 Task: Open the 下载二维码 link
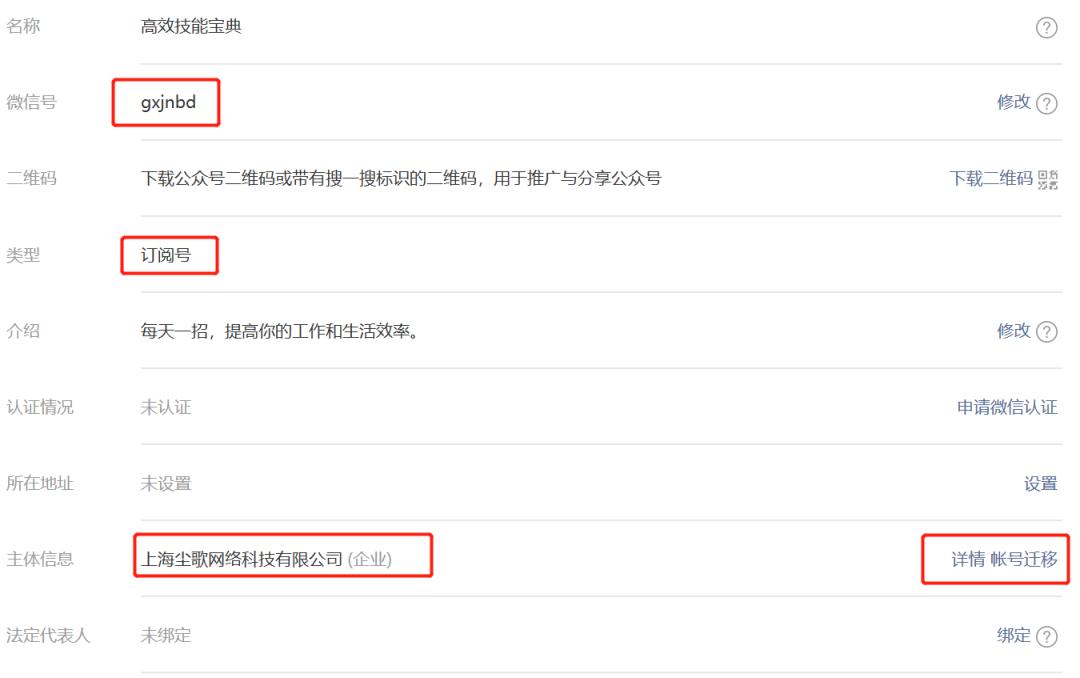tap(991, 178)
